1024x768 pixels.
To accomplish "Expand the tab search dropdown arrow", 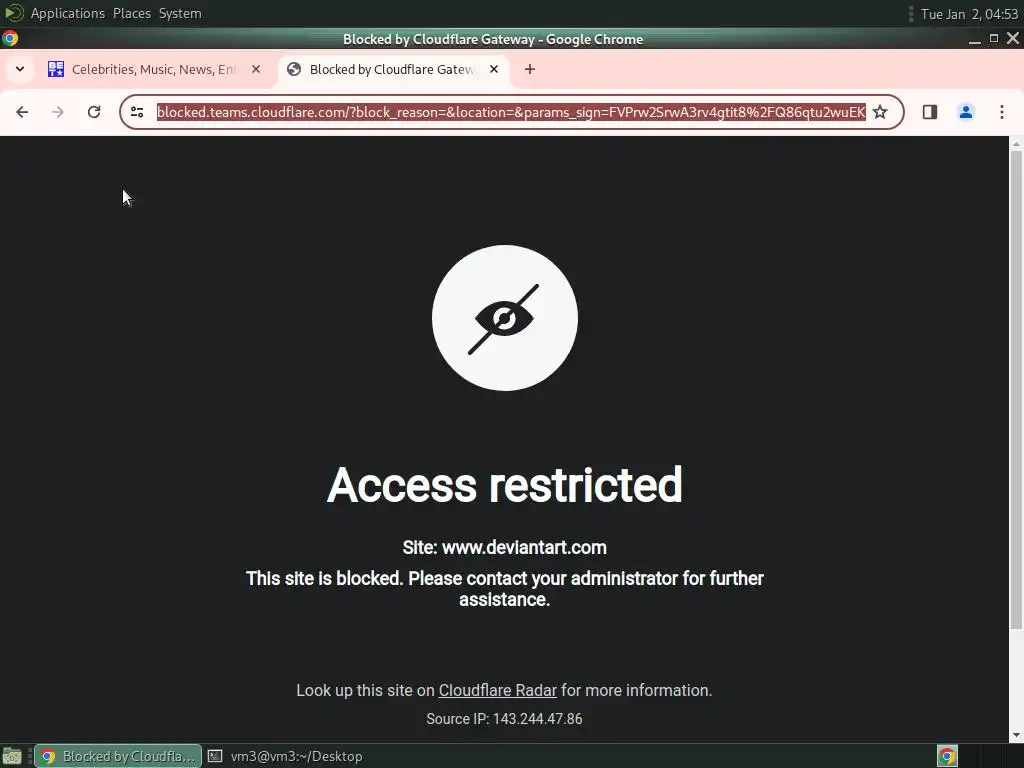I will pos(20,69).
